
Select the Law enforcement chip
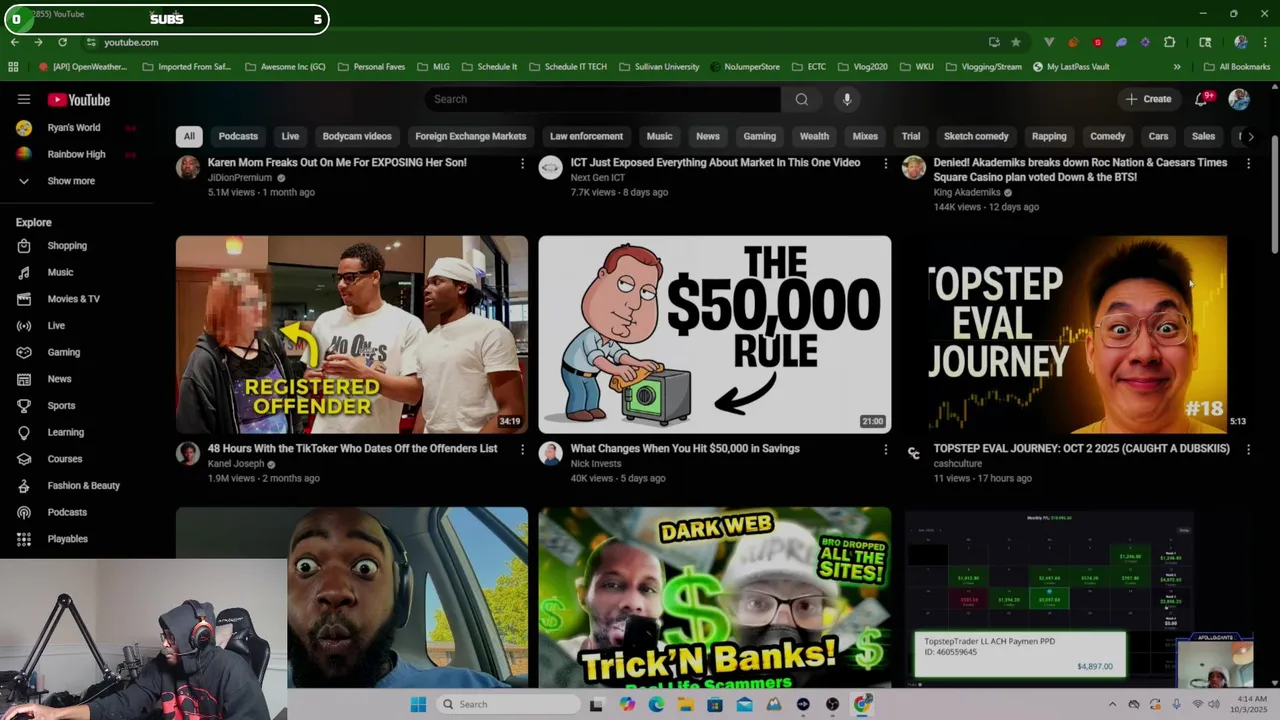tap(586, 136)
